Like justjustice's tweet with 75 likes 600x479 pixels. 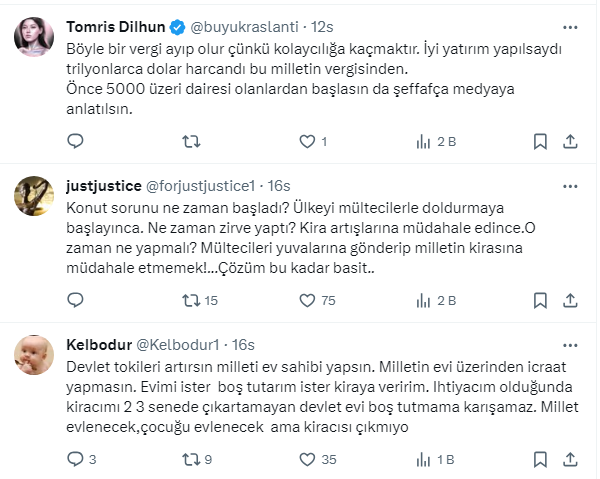[x=305, y=299]
